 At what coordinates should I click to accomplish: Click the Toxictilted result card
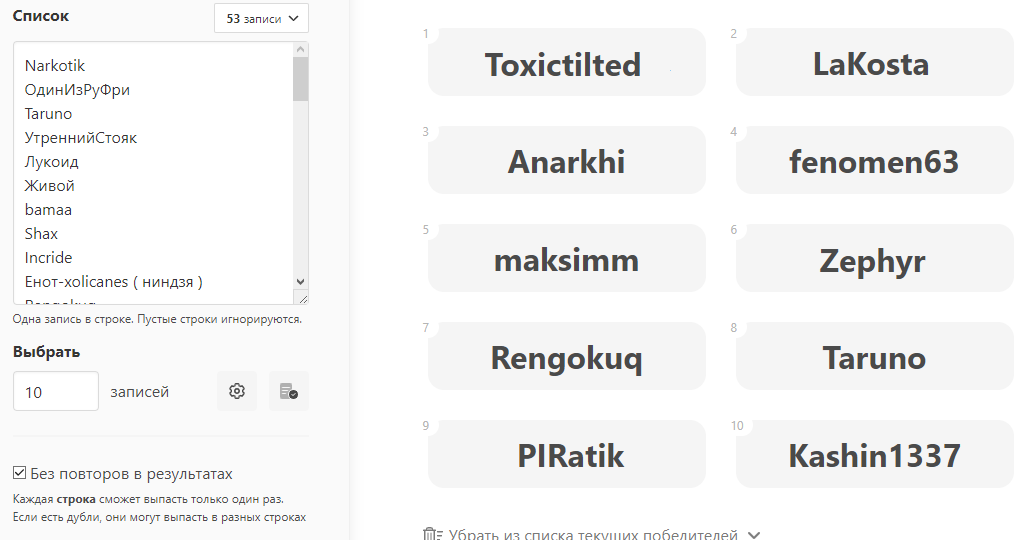[566, 63]
